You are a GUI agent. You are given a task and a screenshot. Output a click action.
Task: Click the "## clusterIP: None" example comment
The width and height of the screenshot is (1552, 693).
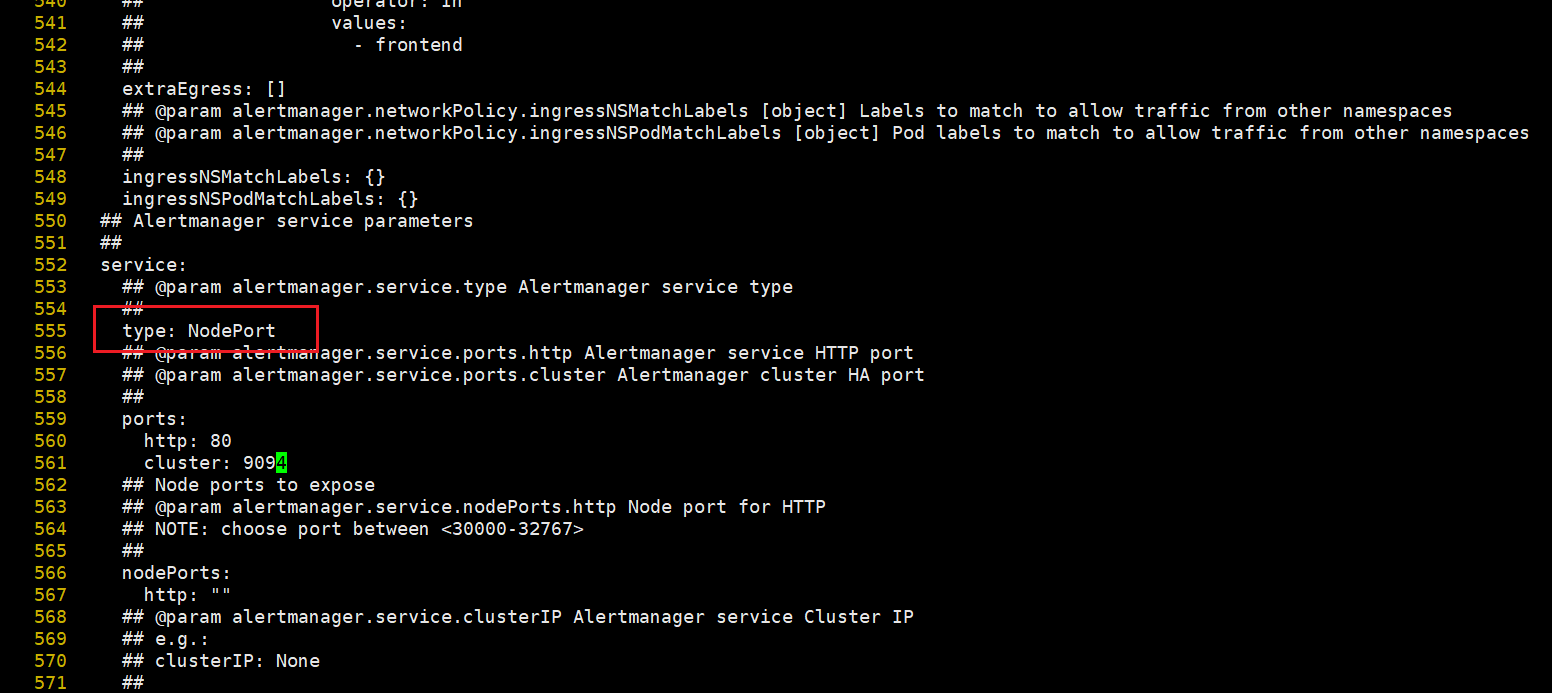click(237, 661)
